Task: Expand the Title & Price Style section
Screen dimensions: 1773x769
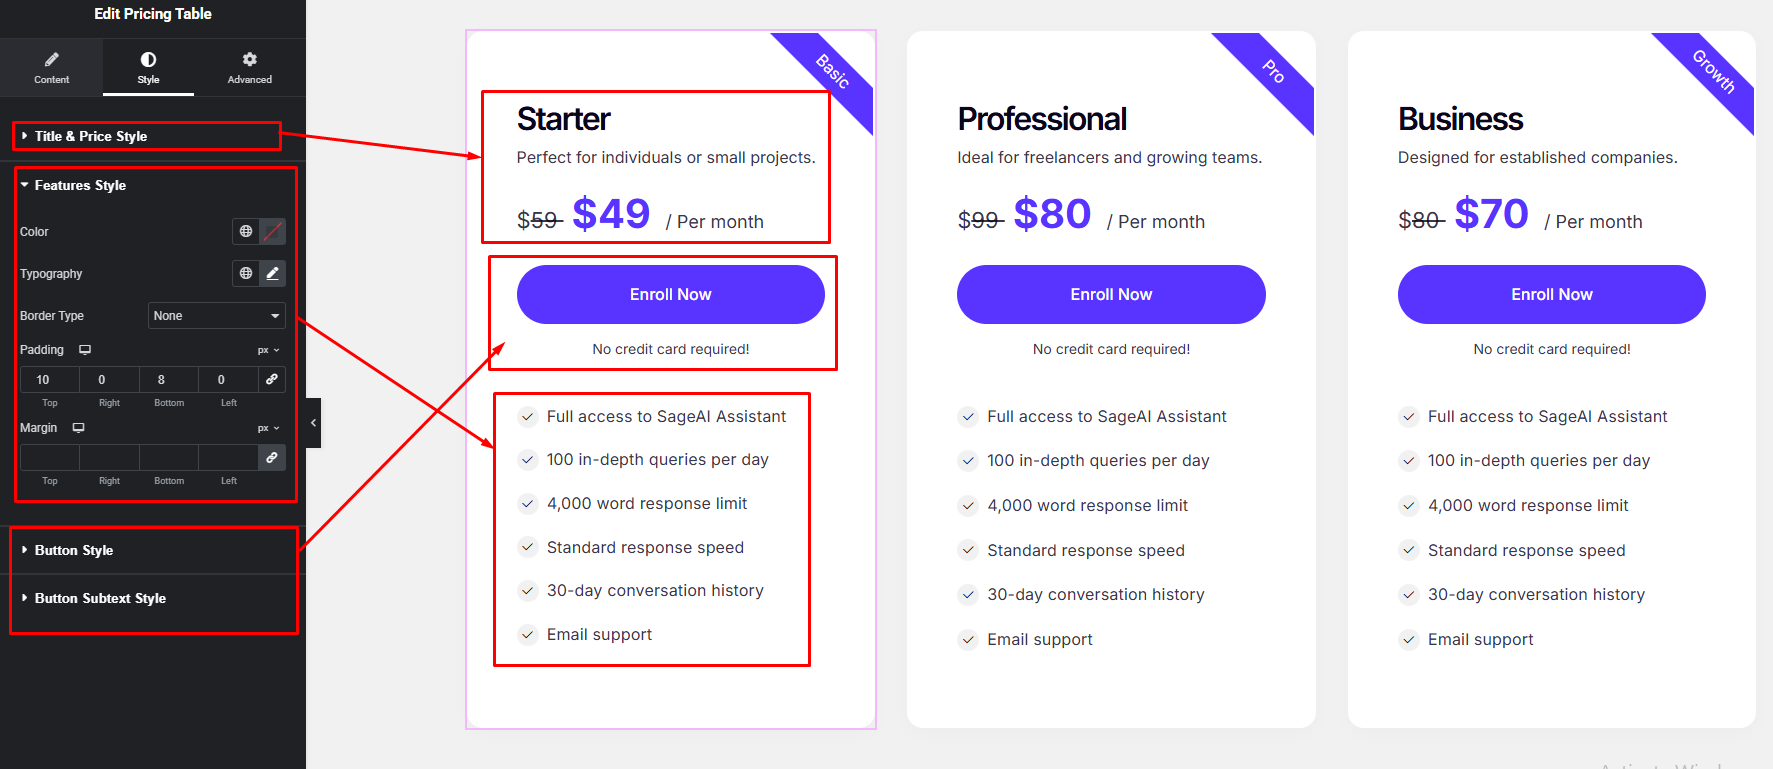Action: pyautogui.click(x=91, y=136)
